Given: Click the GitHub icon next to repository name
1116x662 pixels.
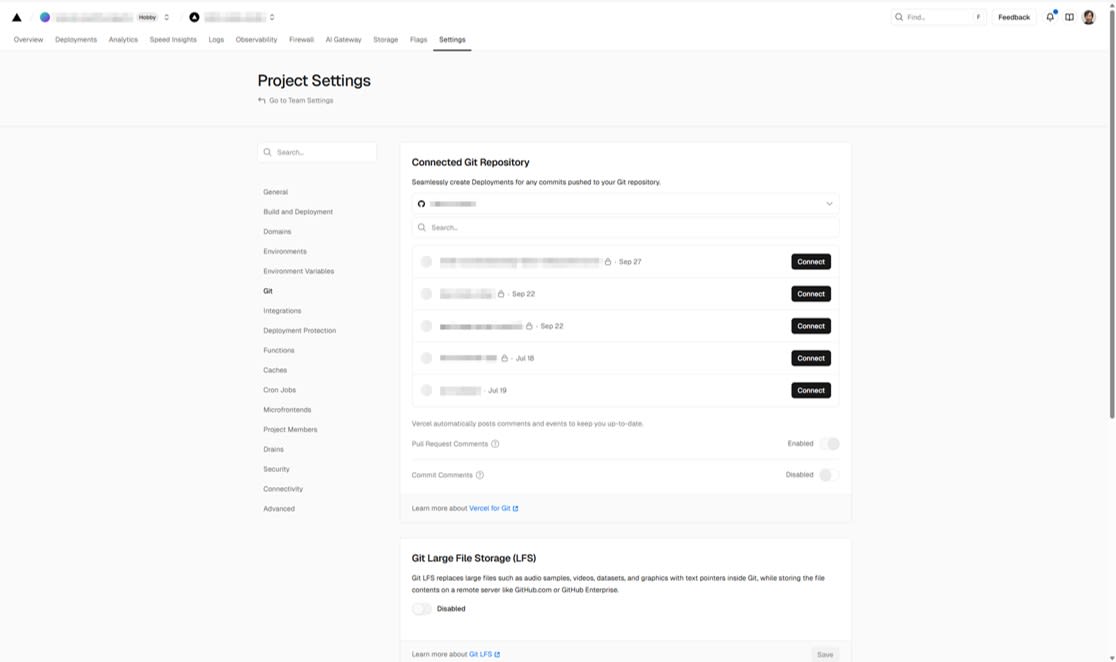Looking at the screenshot, I should click(x=419, y=203).
